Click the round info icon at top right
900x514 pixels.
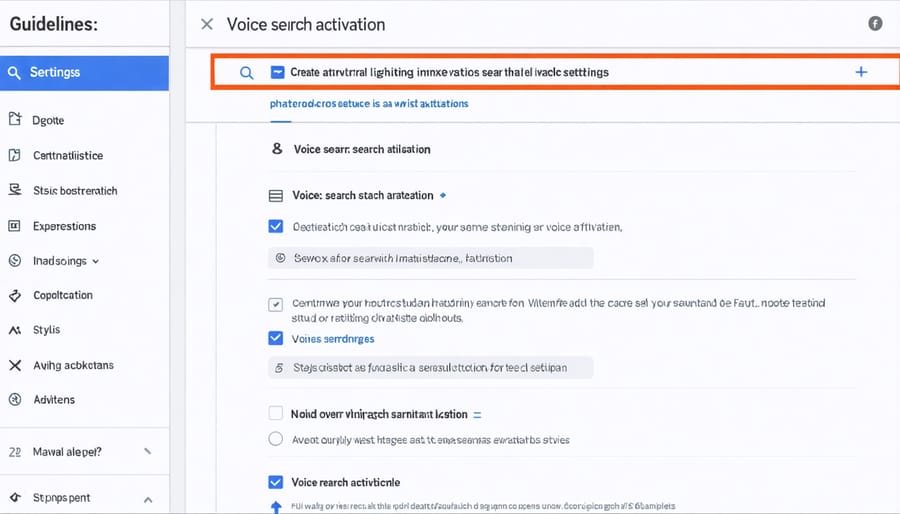(875, 23)
